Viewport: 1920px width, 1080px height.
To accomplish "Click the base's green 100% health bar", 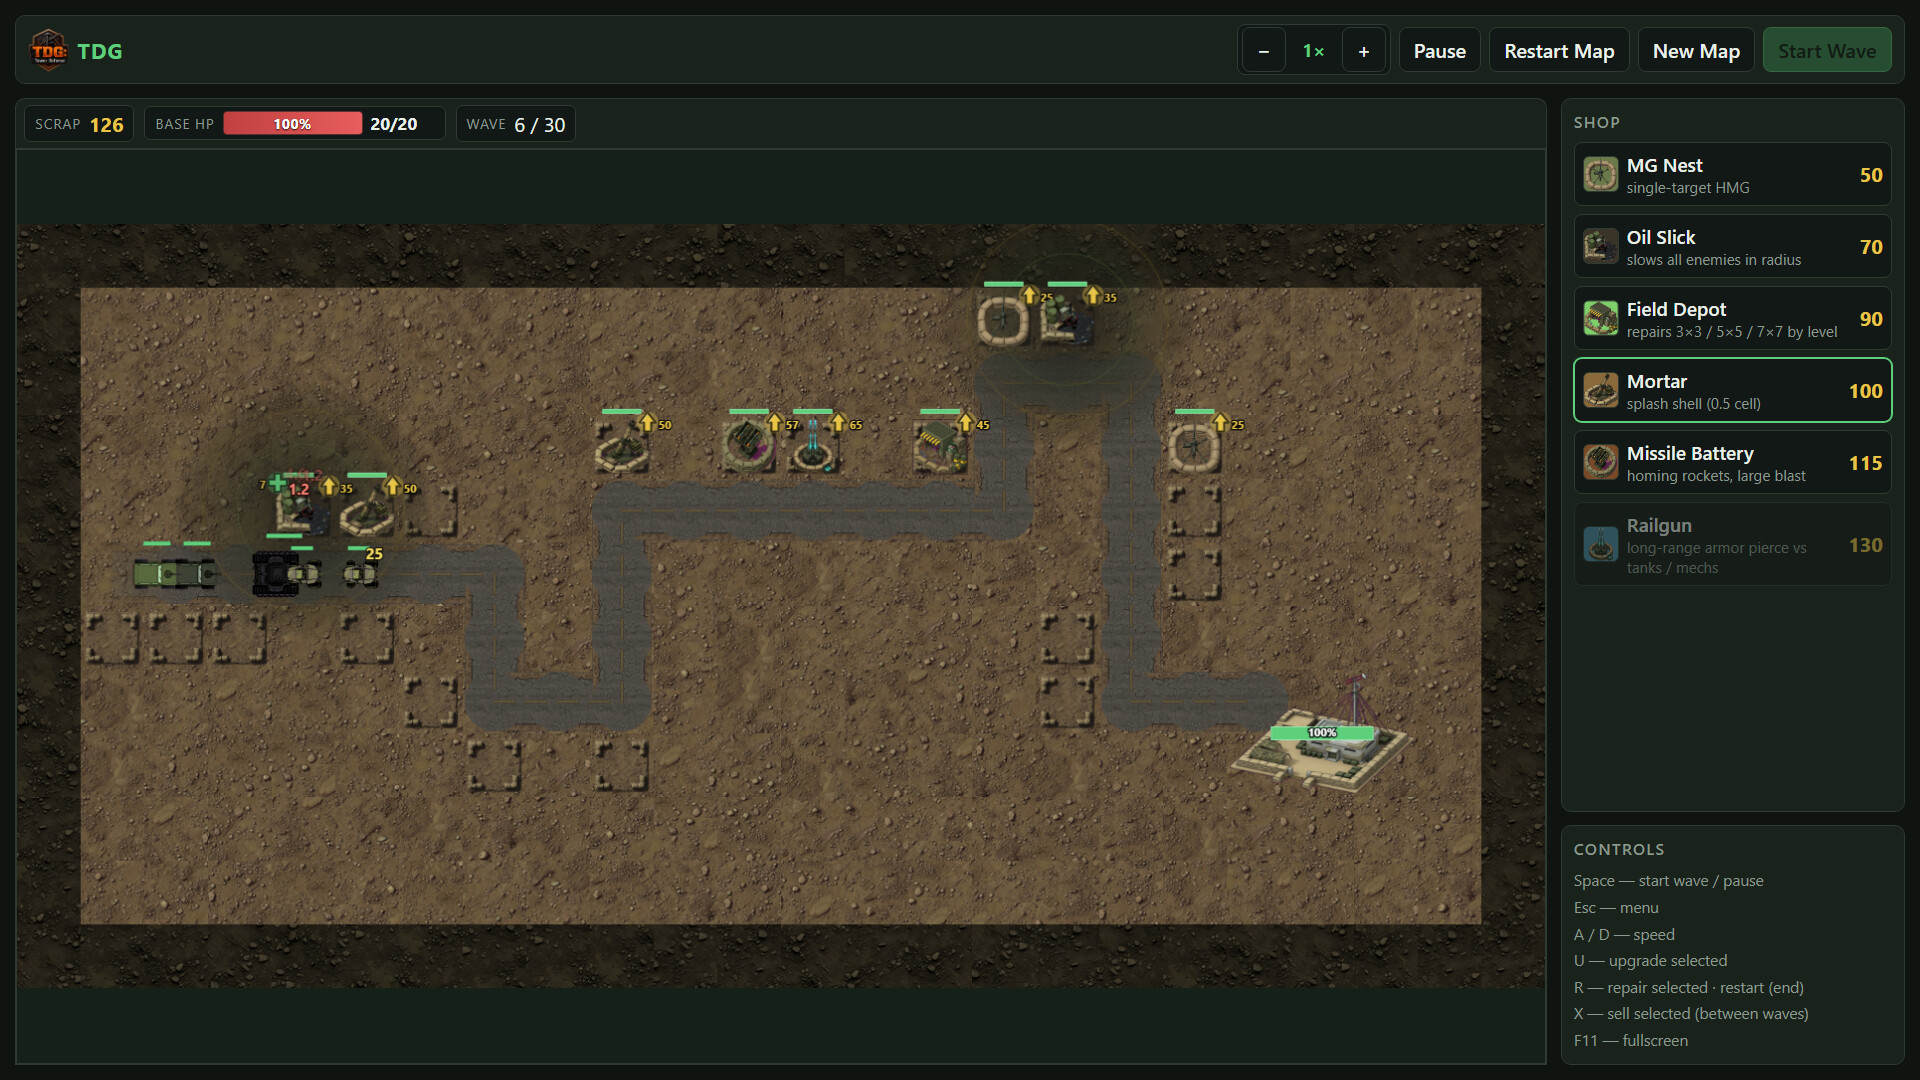I will [x=1322, y=732].
